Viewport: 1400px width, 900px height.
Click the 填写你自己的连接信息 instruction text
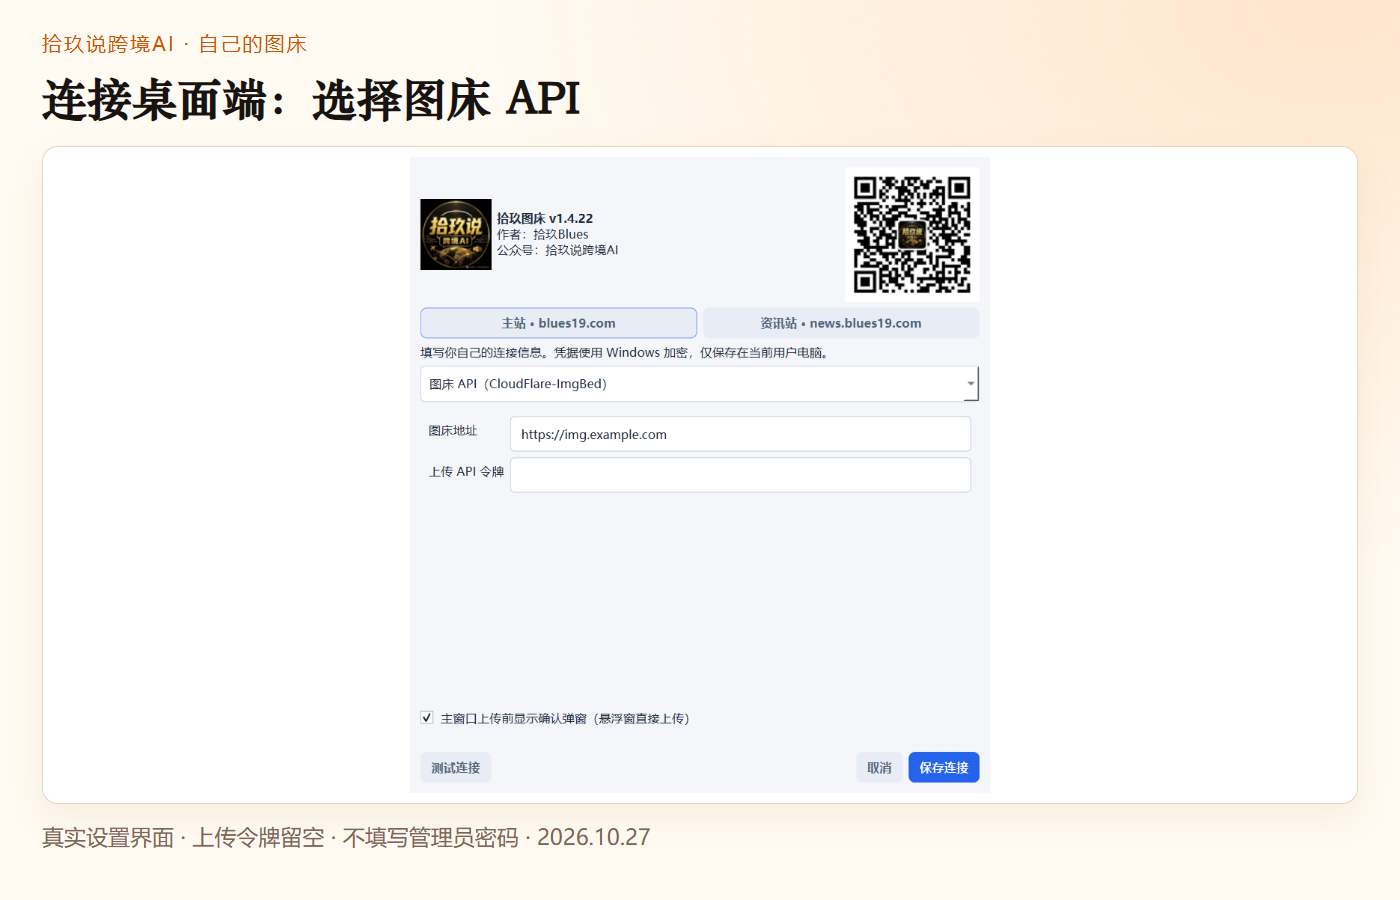624,352
